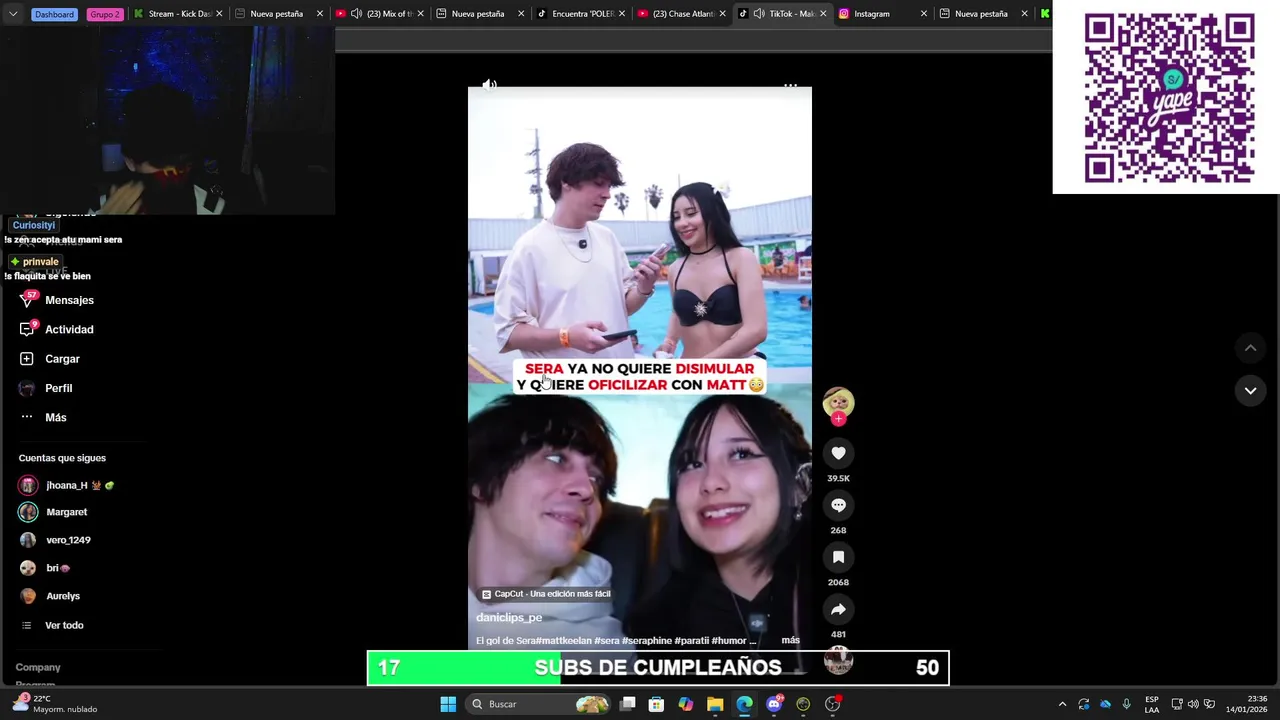
Task: Open followed account Margaret
Action: click(x=53, y=512)
